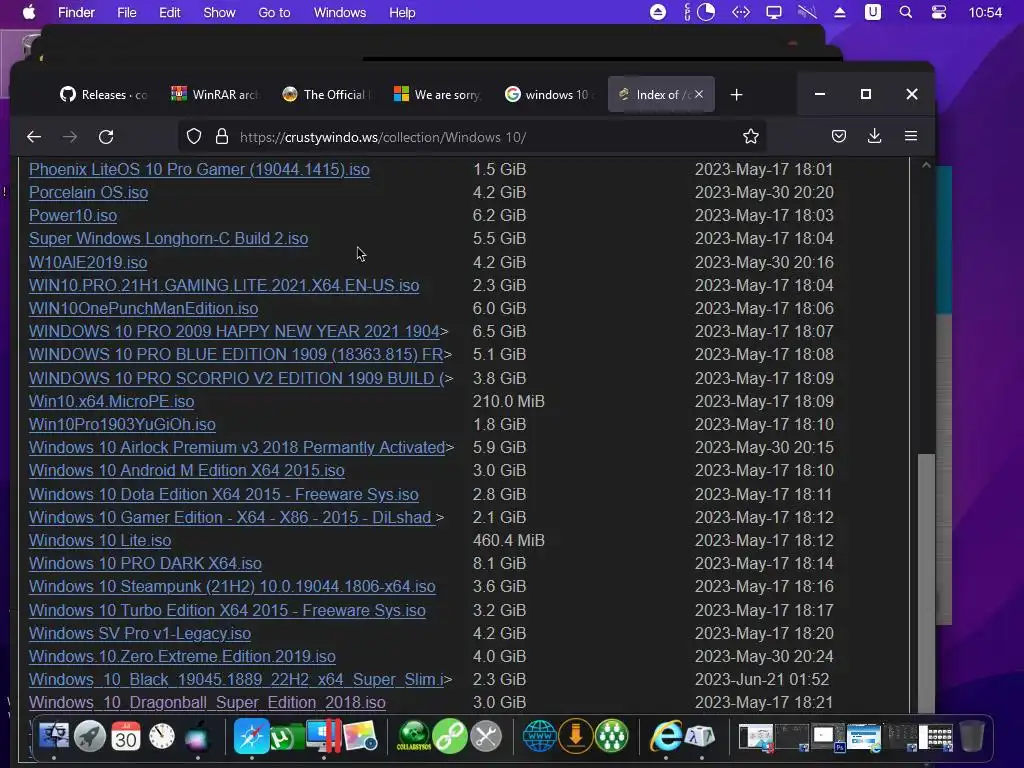1024x768 pixels.
Task: Download WIN10OnePunchManEdition.iso
Action: [144, 308]
